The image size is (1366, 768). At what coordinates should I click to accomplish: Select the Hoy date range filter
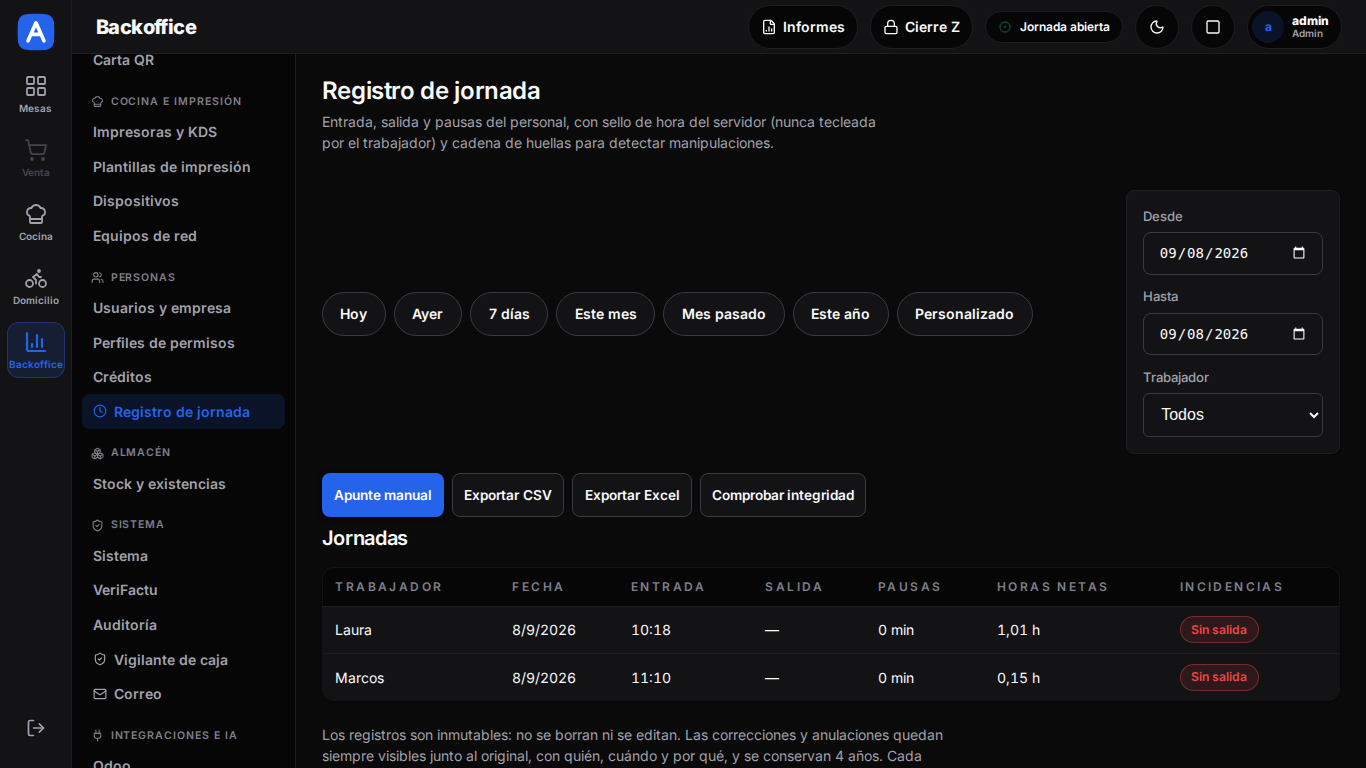354,314
